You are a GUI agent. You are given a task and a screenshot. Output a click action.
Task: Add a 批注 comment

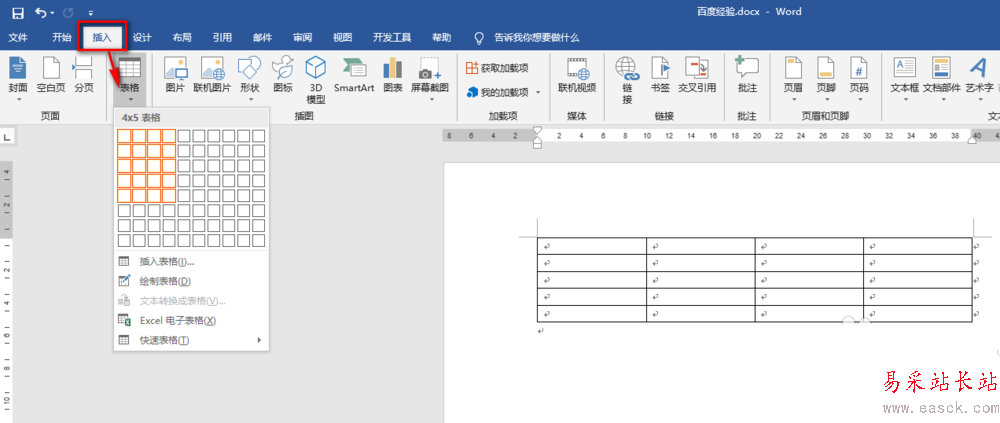point(747,75)
